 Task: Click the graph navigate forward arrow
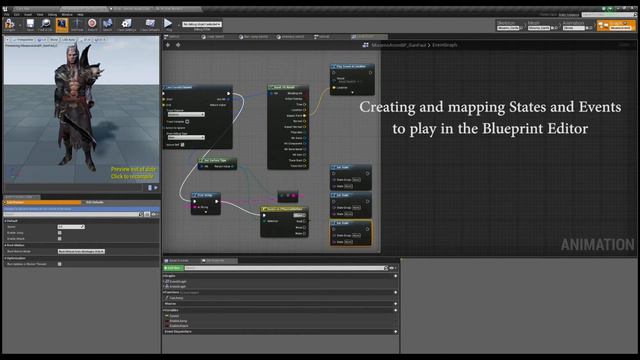(178, 45)
